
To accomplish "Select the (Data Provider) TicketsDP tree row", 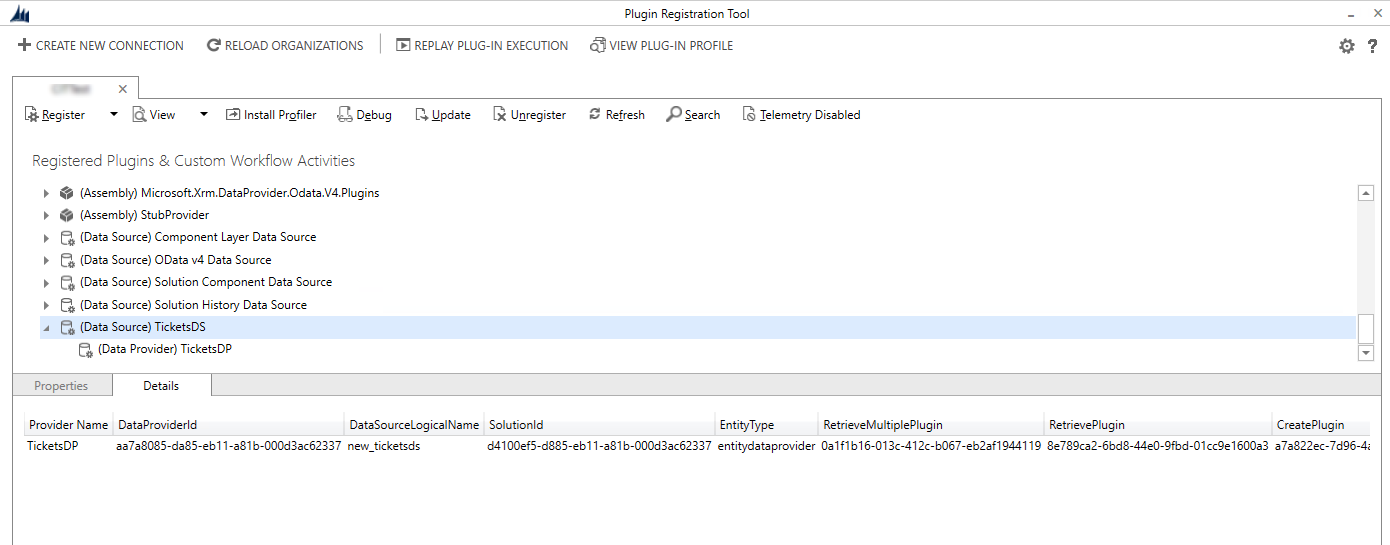I will (x=166, y=350).
